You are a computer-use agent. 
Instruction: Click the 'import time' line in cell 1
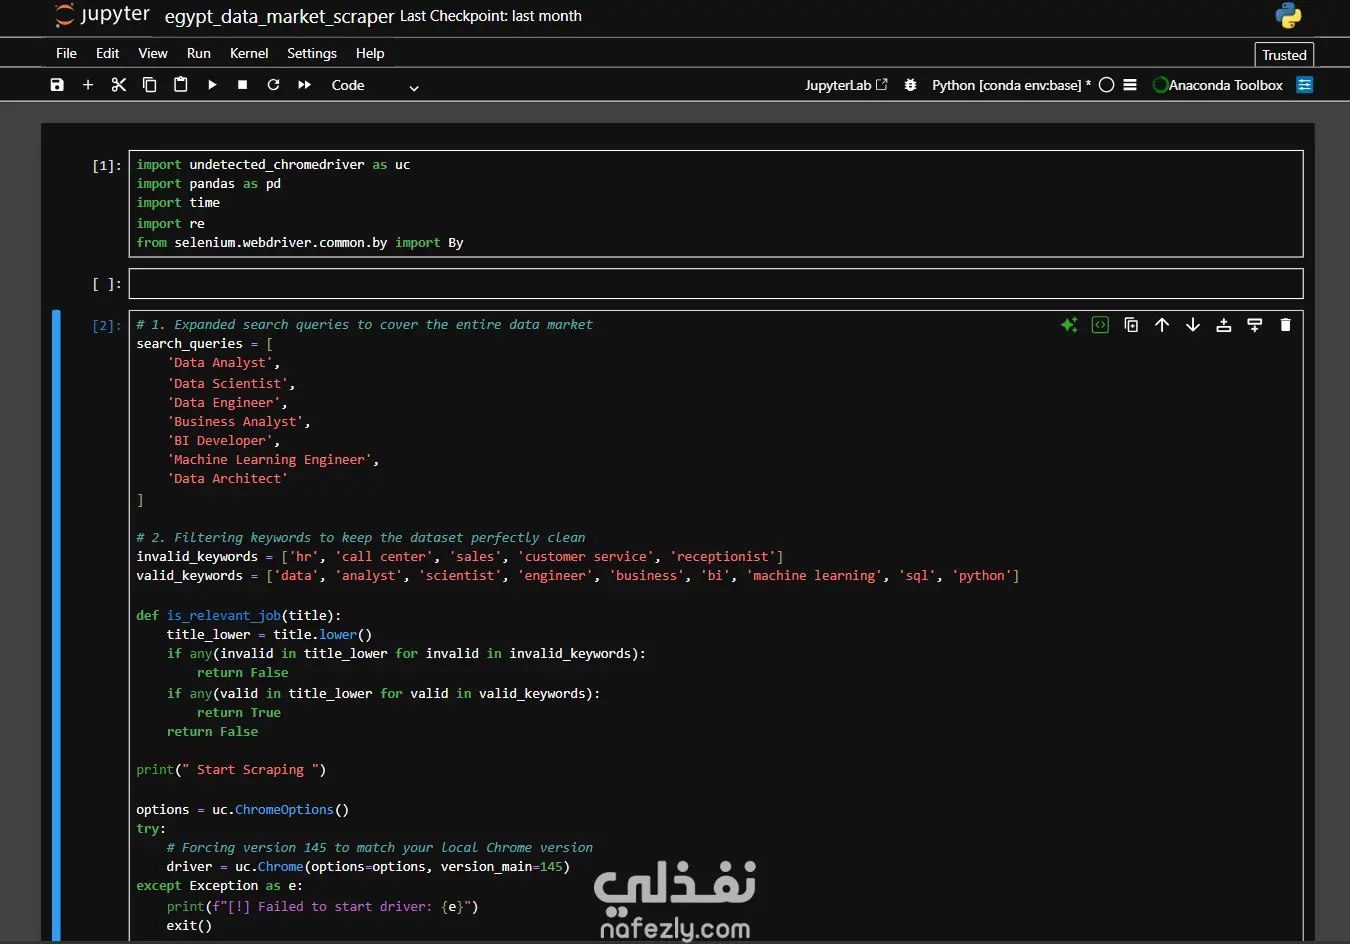click(x=178, y=203)
